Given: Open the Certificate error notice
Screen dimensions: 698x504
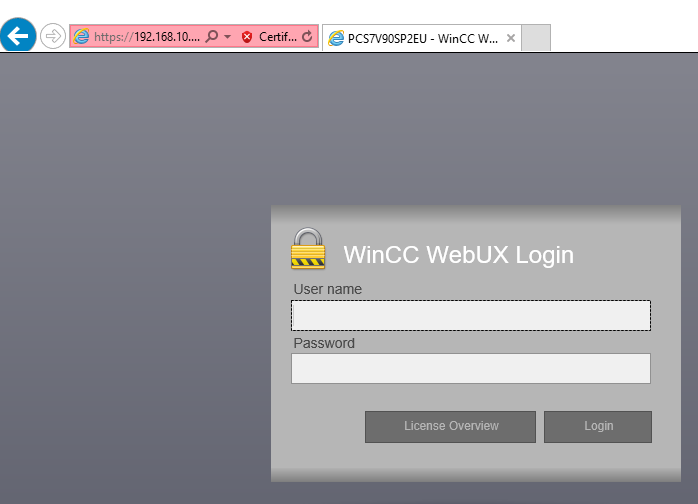Looking at the screenshot, I should 277,37.
